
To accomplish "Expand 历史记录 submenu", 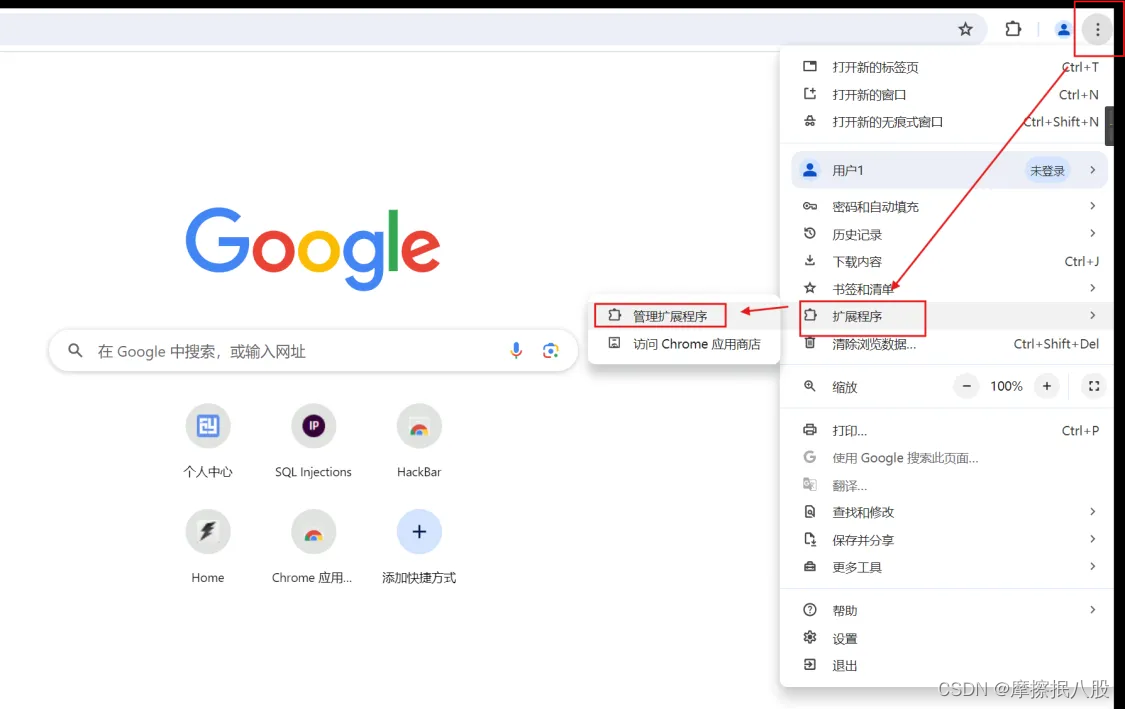I will [x=949, y=234].
